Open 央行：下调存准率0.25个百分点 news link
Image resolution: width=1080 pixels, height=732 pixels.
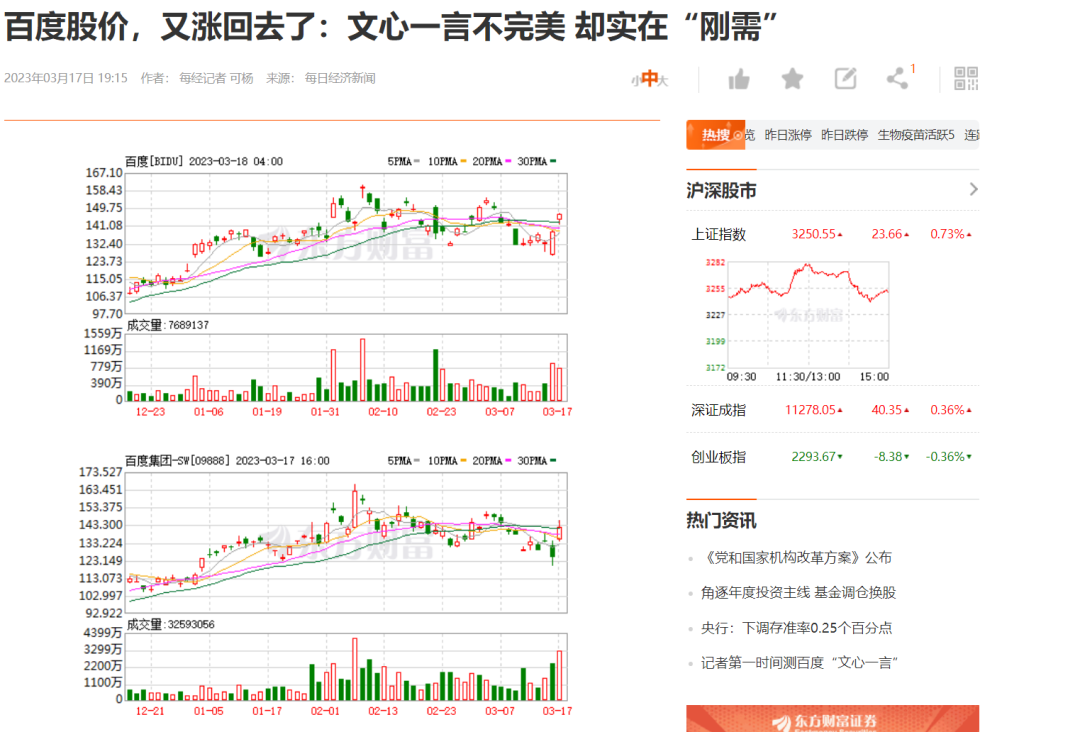pos(796,628)
